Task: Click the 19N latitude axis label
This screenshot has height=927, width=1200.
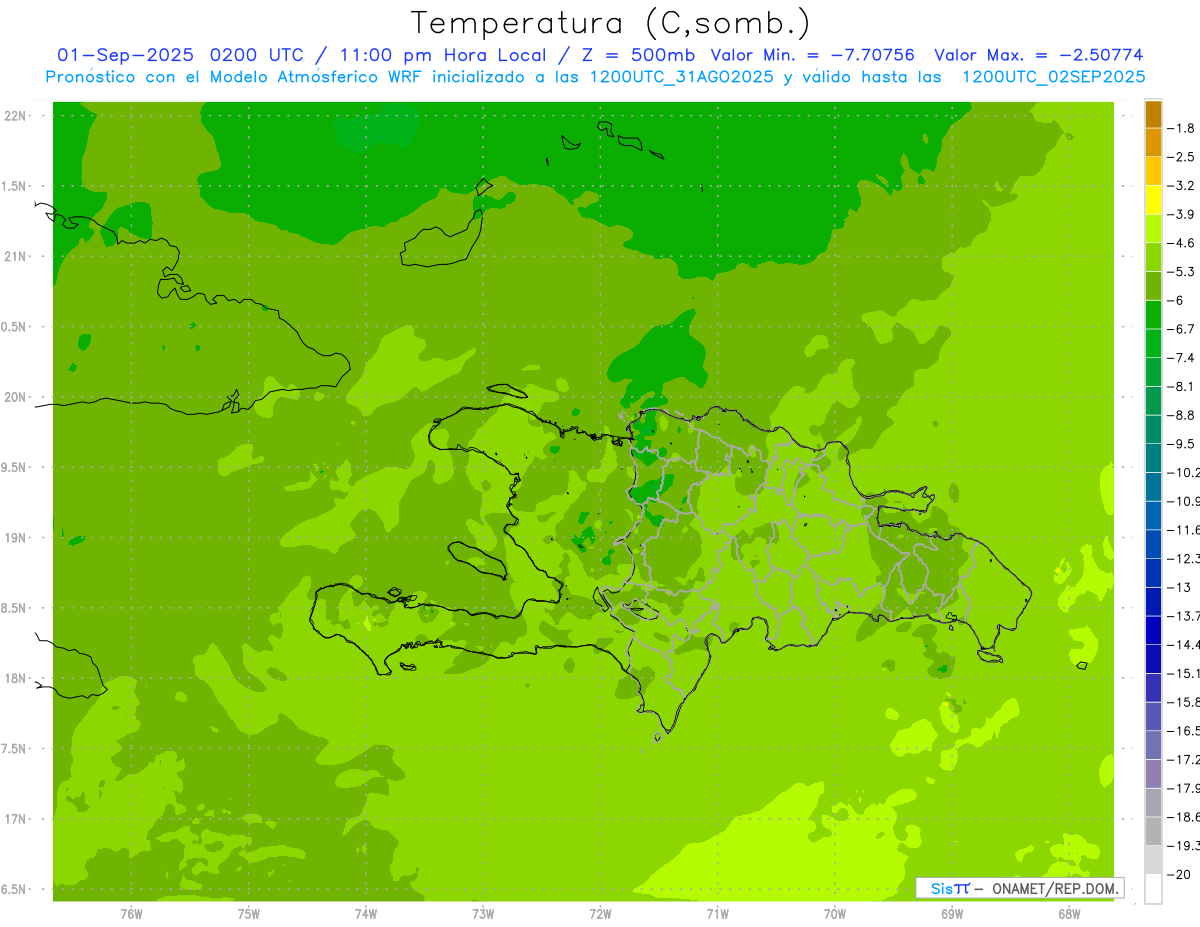Action: click(x=16, y=538)
